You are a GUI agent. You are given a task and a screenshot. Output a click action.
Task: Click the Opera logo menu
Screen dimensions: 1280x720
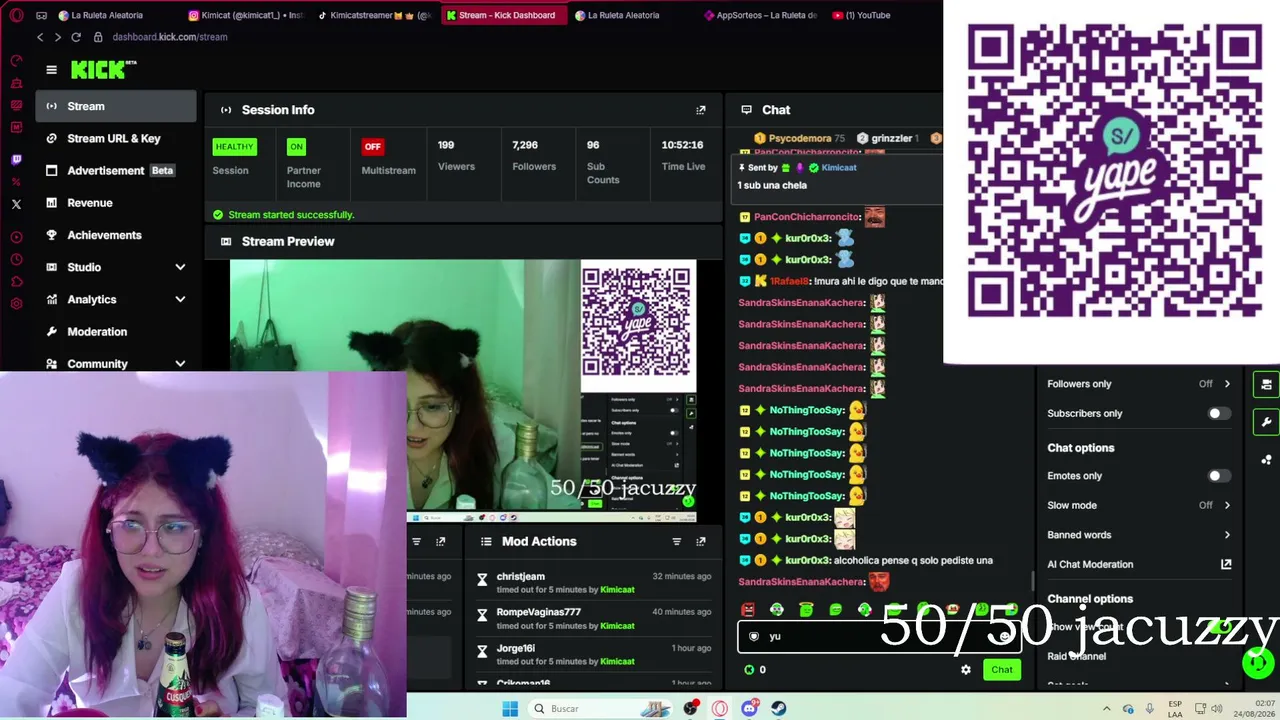[x=16, y=15]
